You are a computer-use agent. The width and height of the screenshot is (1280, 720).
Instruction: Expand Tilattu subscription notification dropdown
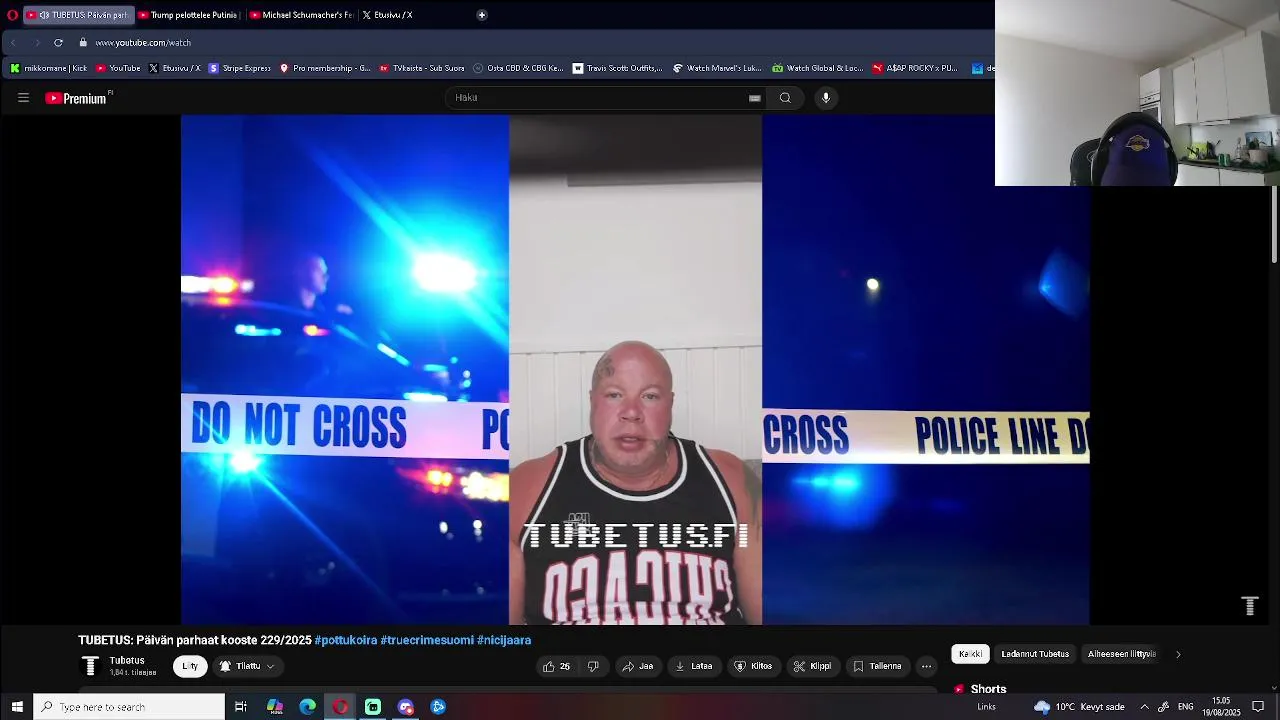tap(247, 666)
